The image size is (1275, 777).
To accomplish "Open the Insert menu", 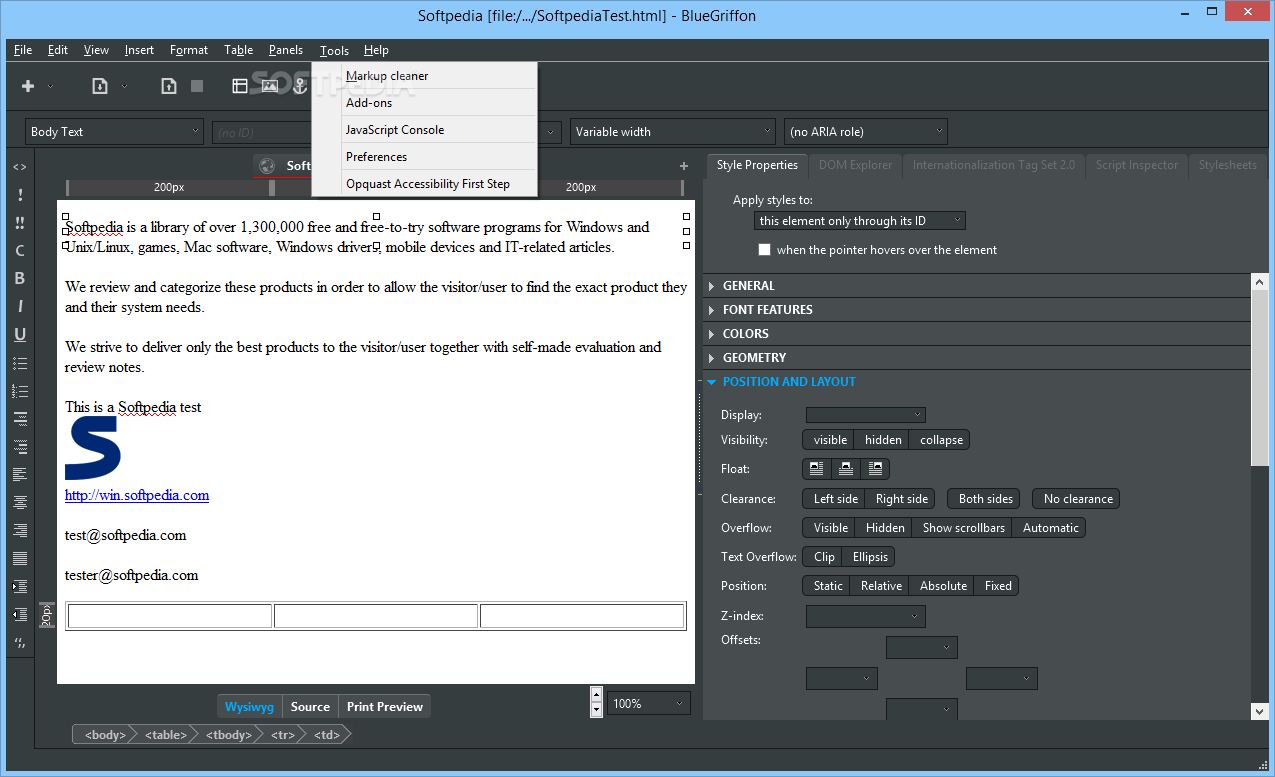I will (x=139, y=50).
